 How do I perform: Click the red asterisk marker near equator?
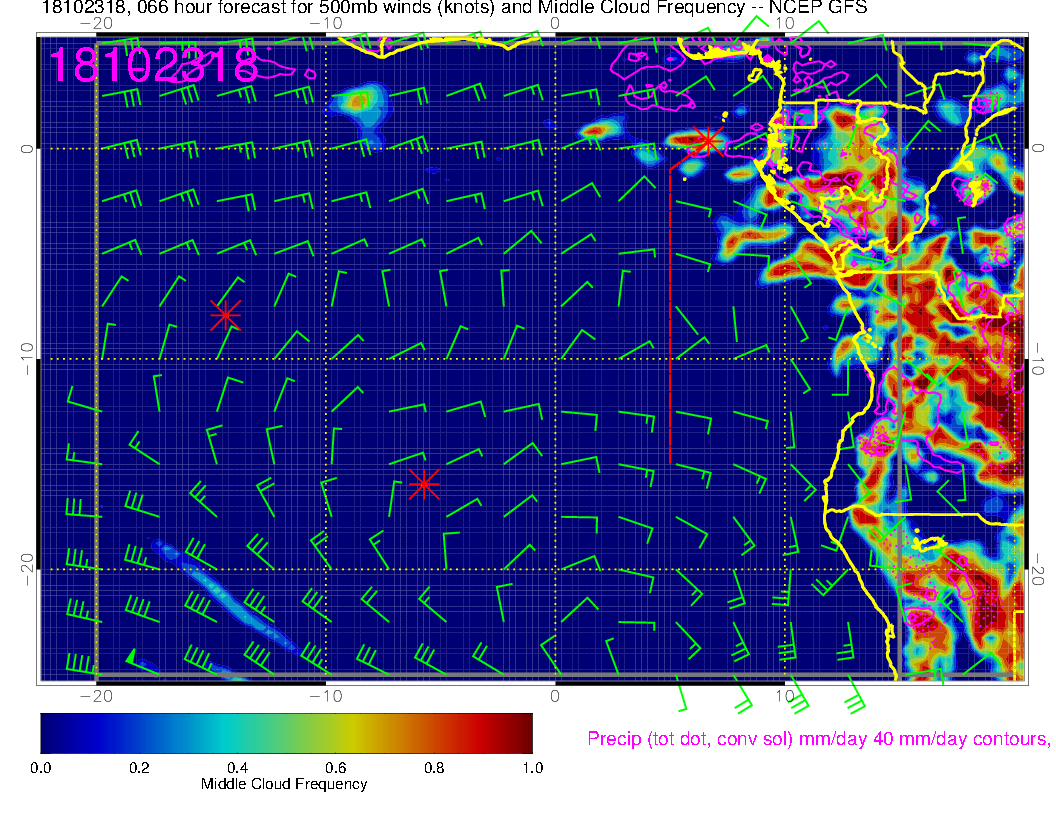click(707, 142)
